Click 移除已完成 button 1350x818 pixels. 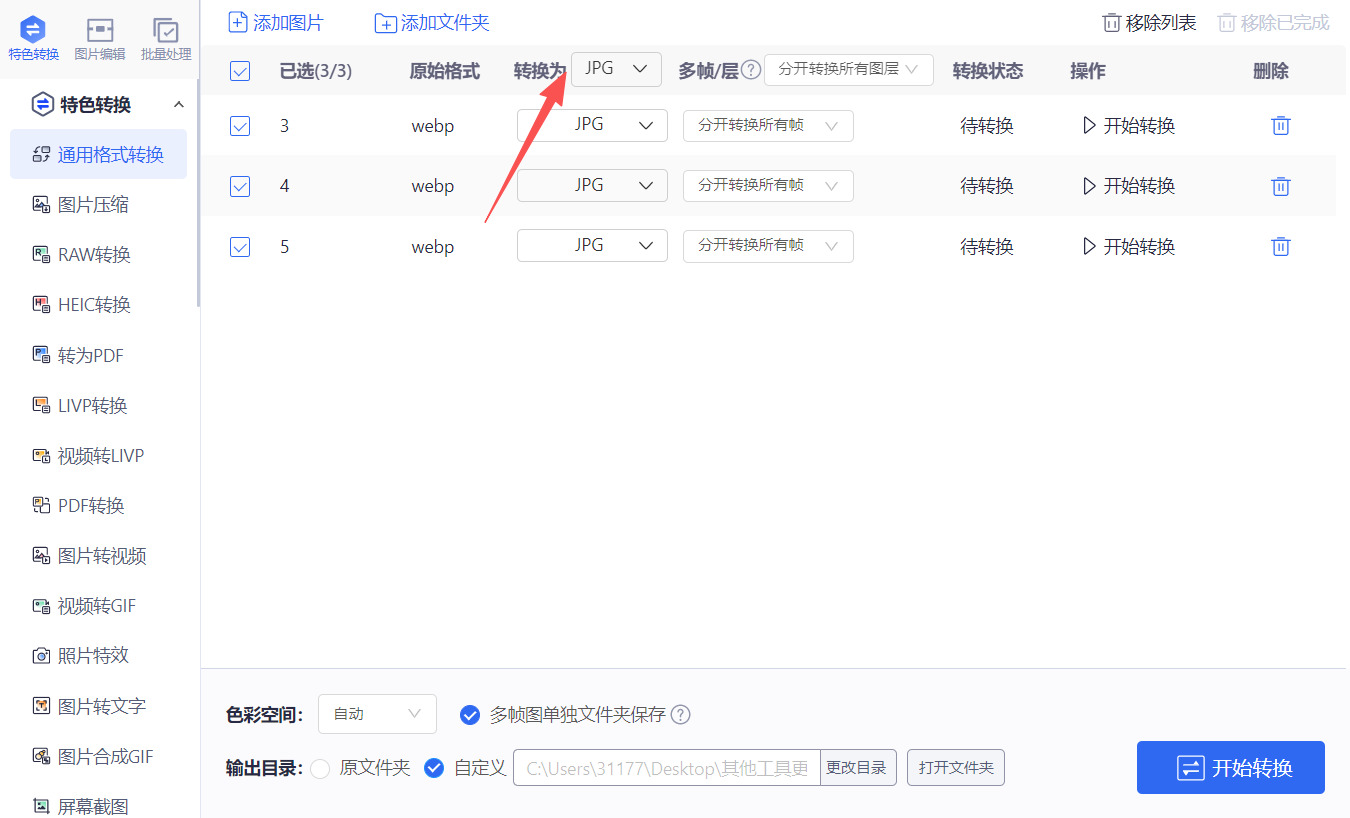1273,22
